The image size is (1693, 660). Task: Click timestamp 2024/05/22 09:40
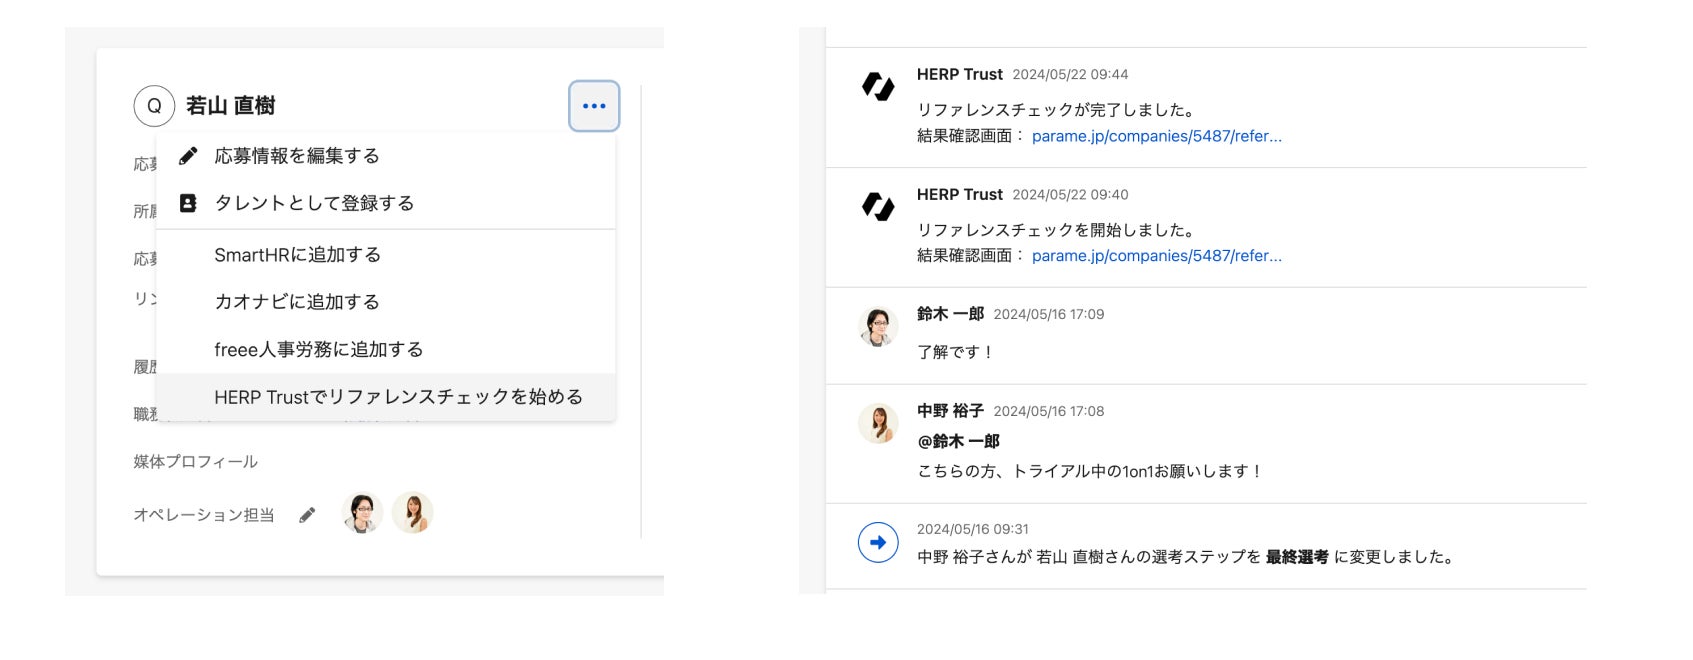1070,195
